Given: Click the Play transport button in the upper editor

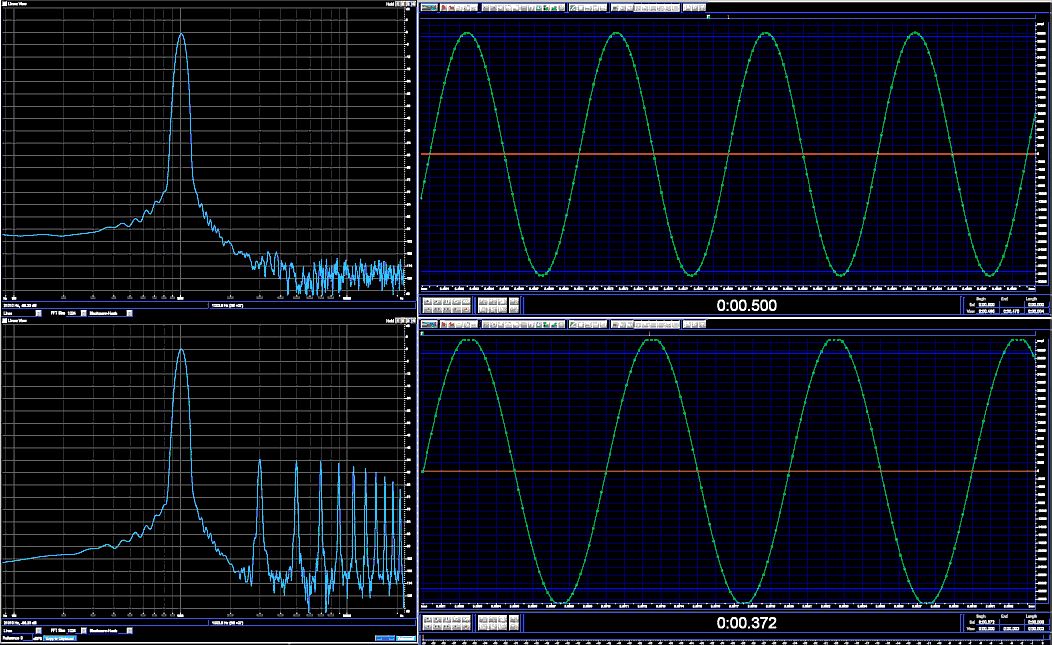Looking at the screenshot, I should coord(437,301).
